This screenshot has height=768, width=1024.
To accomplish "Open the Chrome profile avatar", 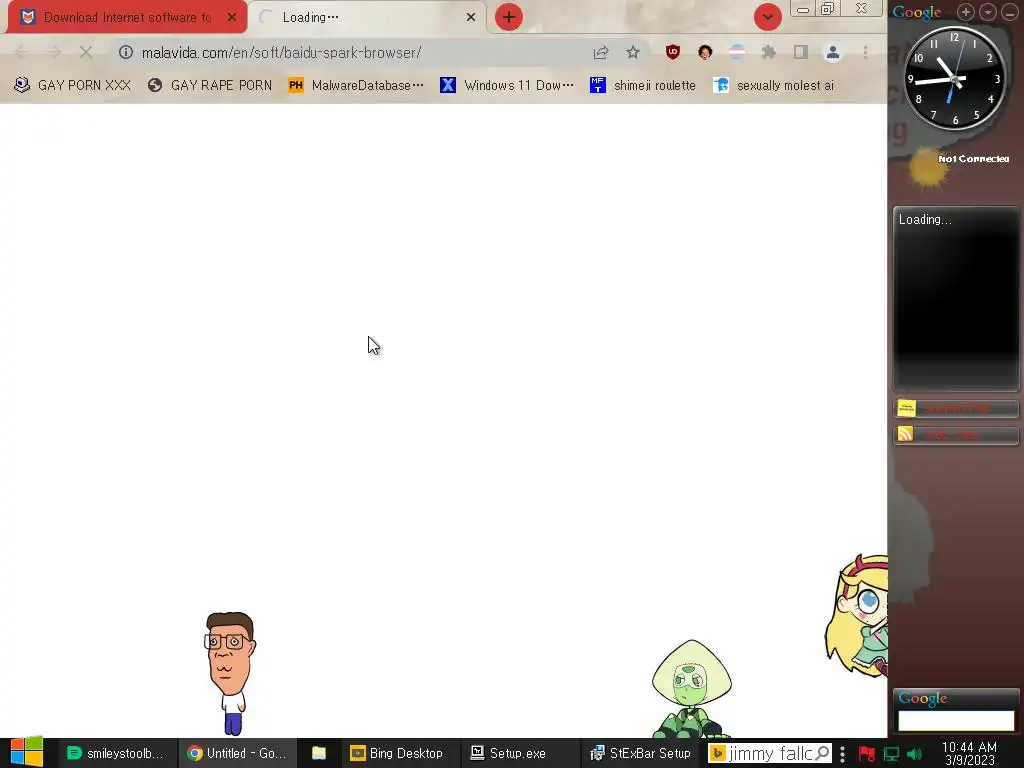I will point(833,52).
